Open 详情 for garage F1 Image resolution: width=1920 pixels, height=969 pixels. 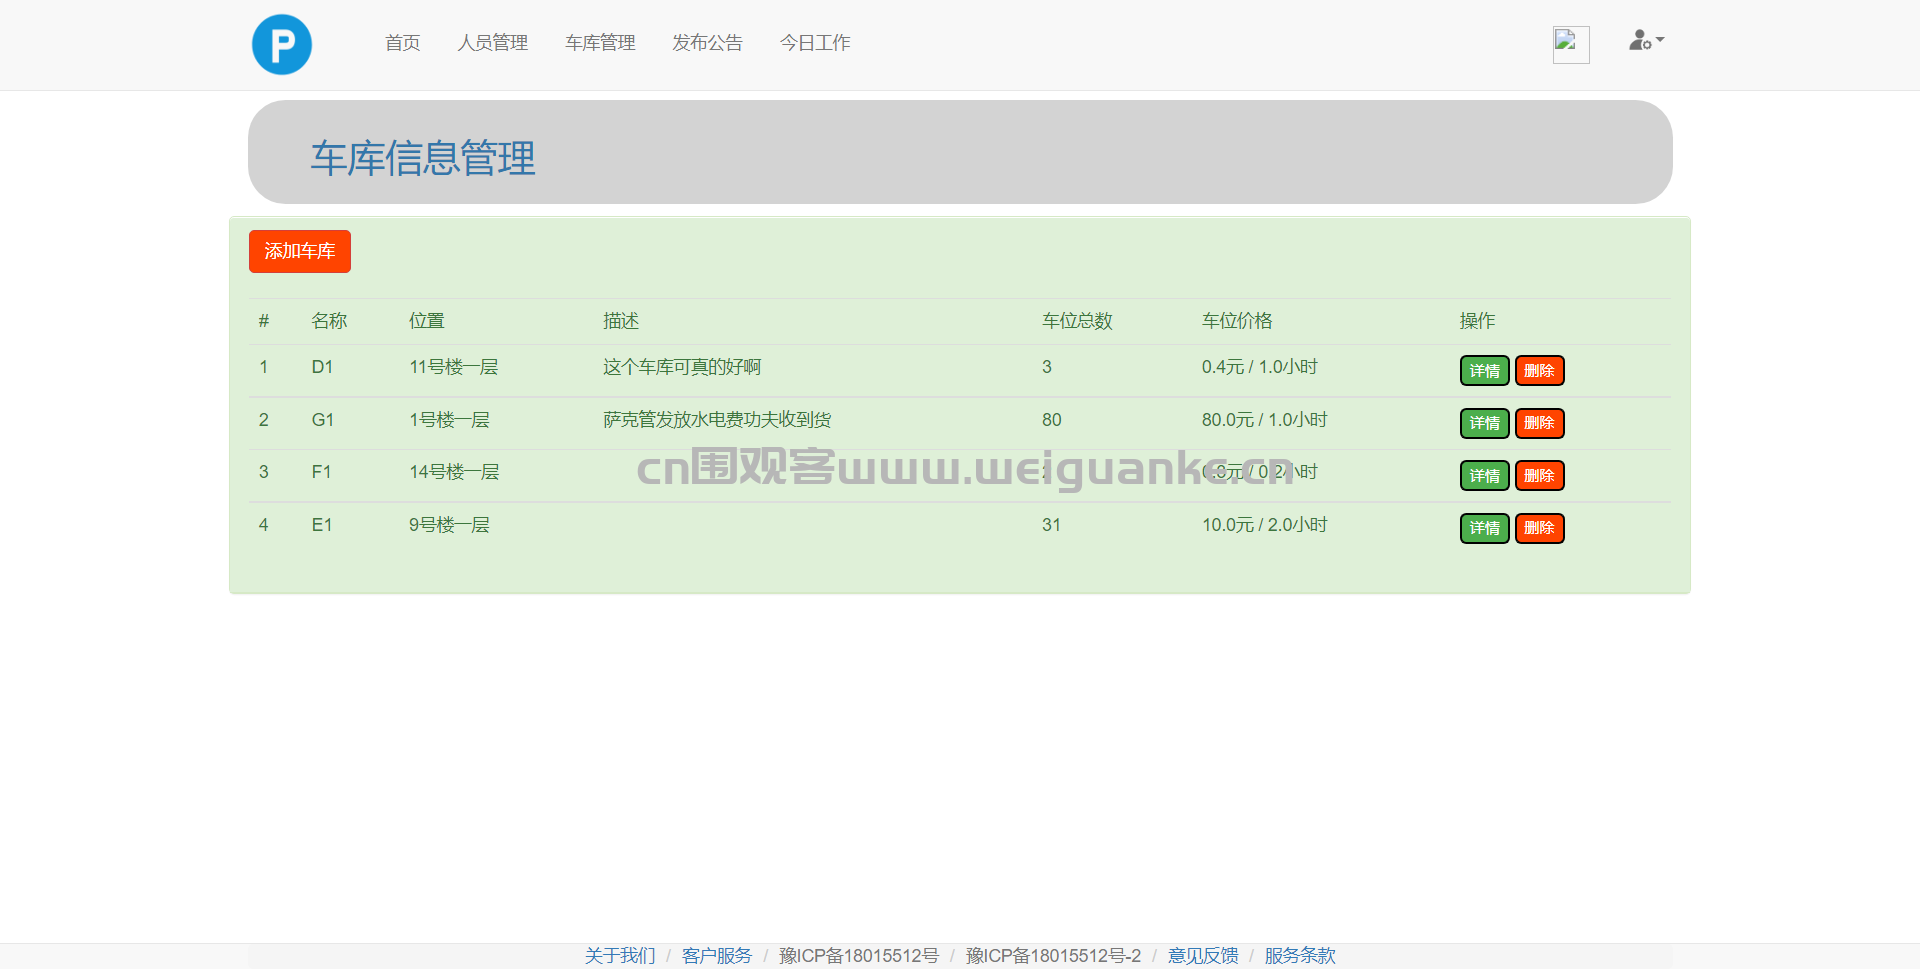point(1485,476)
